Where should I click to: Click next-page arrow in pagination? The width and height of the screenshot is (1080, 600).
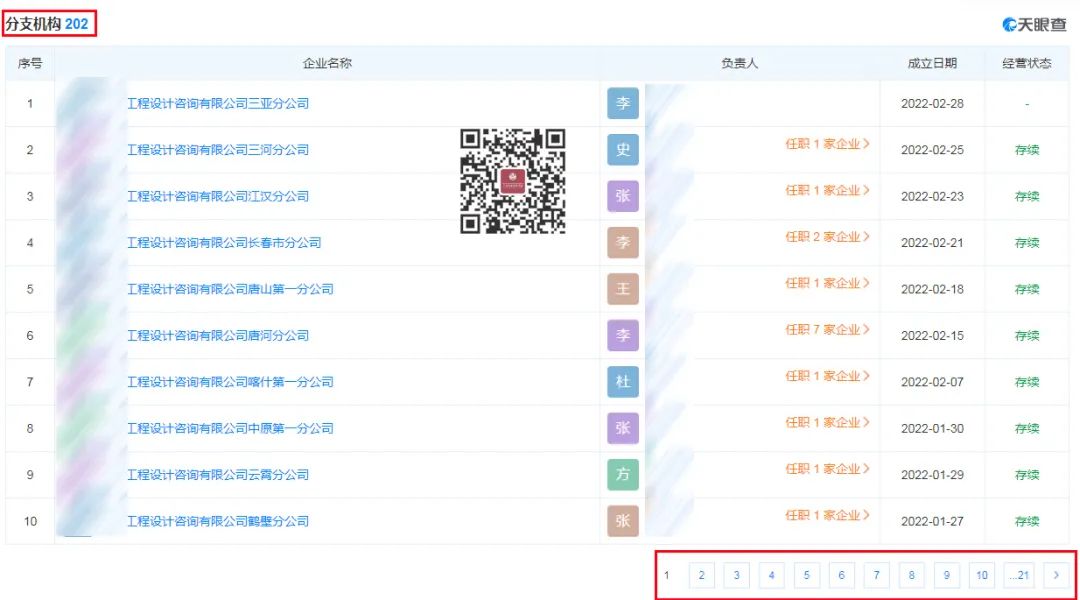pyautogui.click(x=1056, y=575)
